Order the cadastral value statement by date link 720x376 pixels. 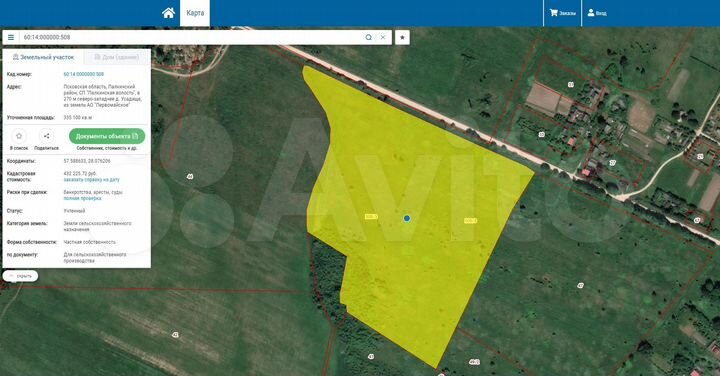tap(91, 180)
